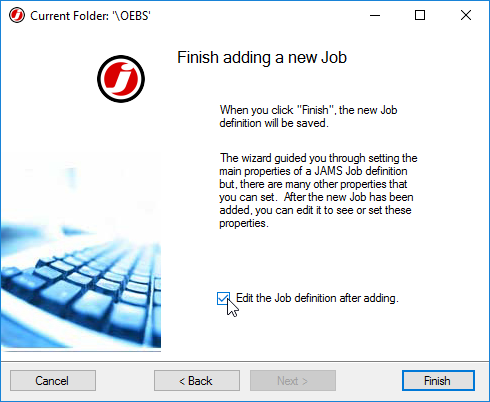The height and width of the screenshot is (402, 490).
Task: Uncheck Edit the Job definition after adding
Action: point(223,298)
